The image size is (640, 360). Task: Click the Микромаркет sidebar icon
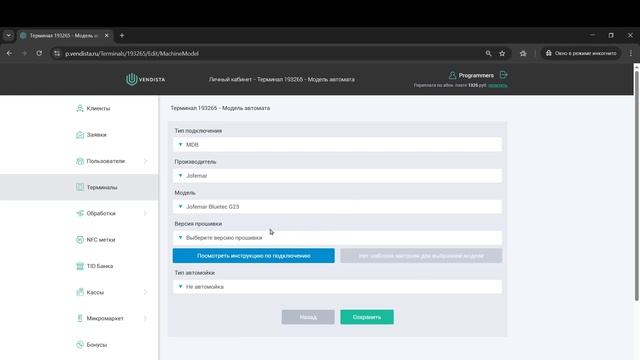tap(80, 318)
